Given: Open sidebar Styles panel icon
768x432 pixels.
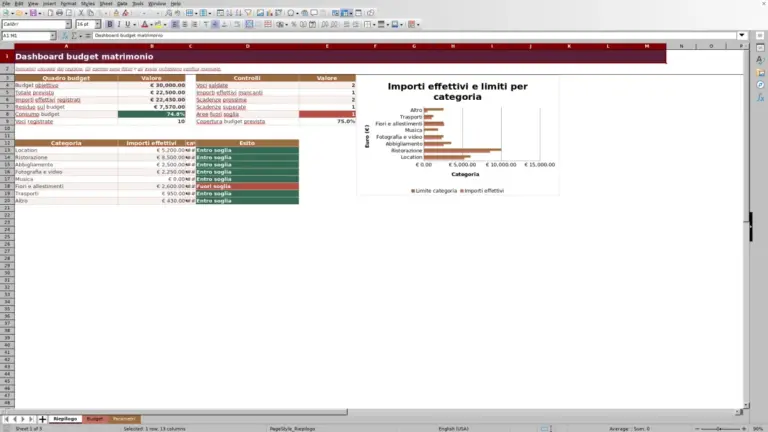Looking at the screenshot, I should pyautogui.click(x=760, y=60).
